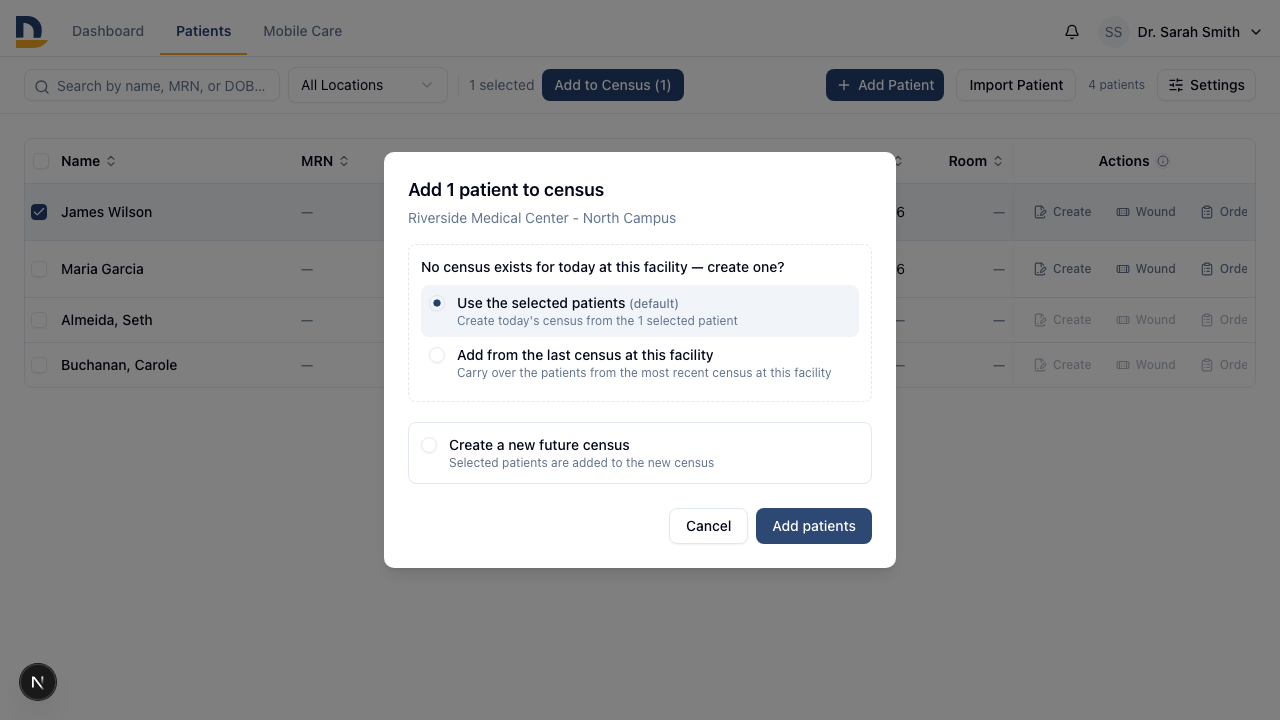The image size is (1280, 720).
Task: Toggle the select-all header checkbox
Action: click(41, 161)
